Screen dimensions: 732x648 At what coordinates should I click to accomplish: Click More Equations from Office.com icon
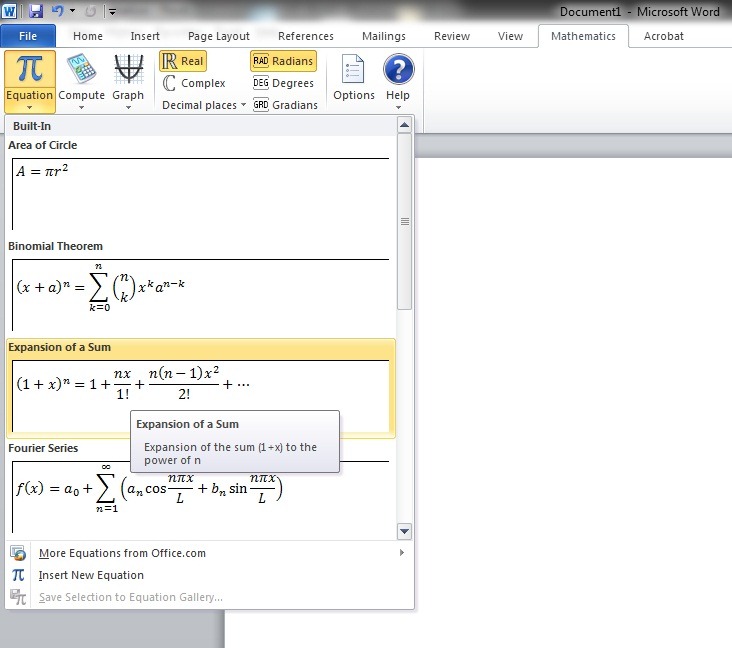18,553
